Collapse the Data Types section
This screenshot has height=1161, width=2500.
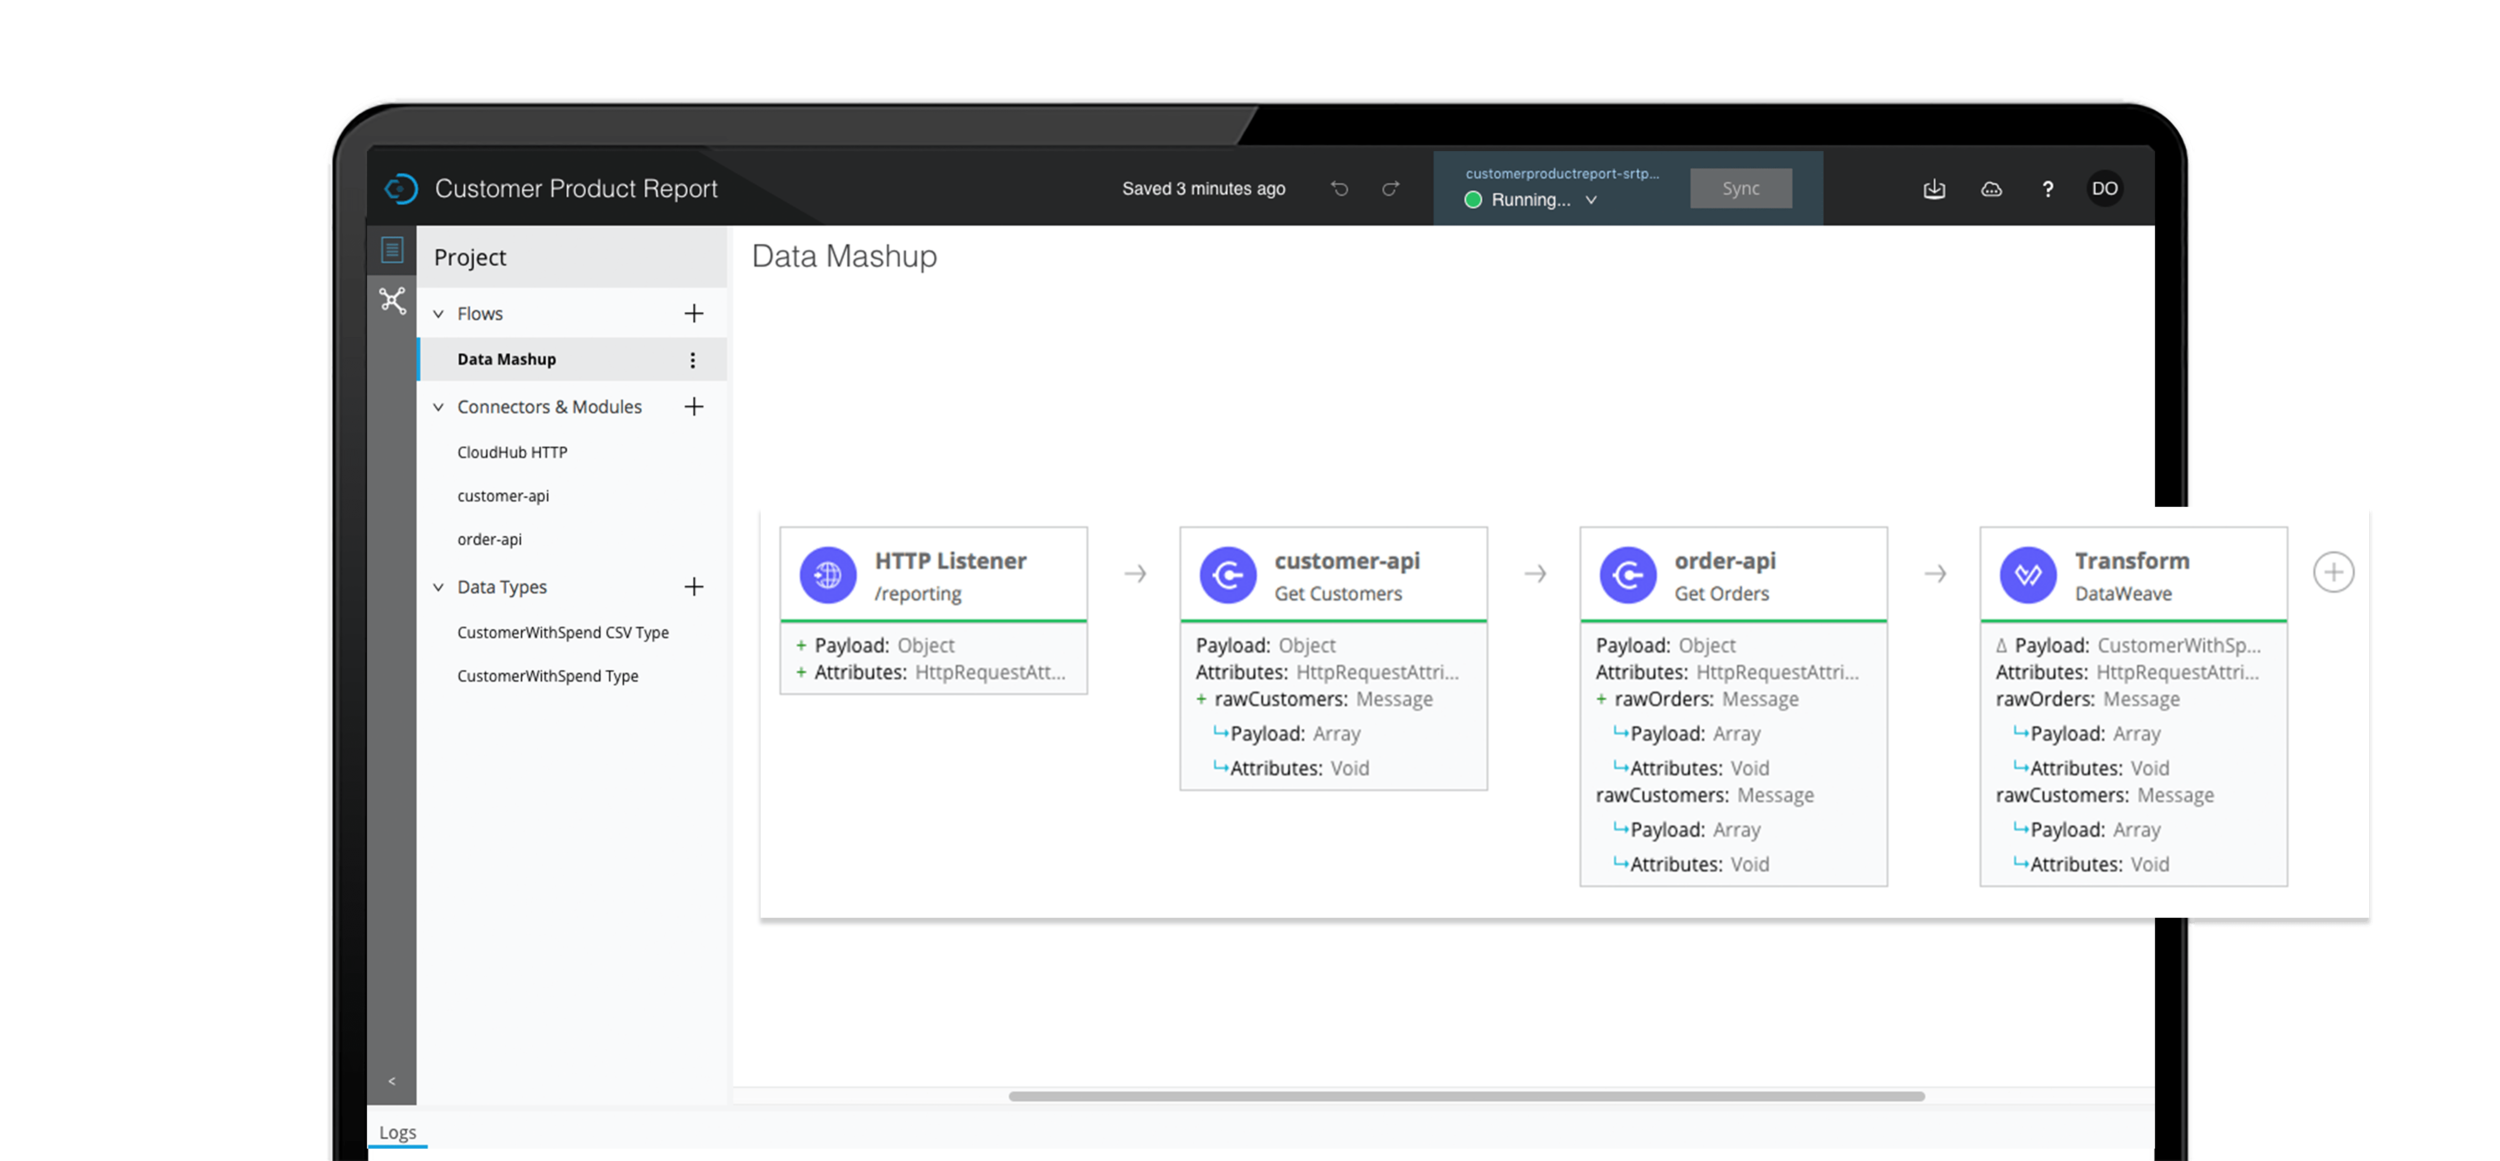[x=438, y=587]
